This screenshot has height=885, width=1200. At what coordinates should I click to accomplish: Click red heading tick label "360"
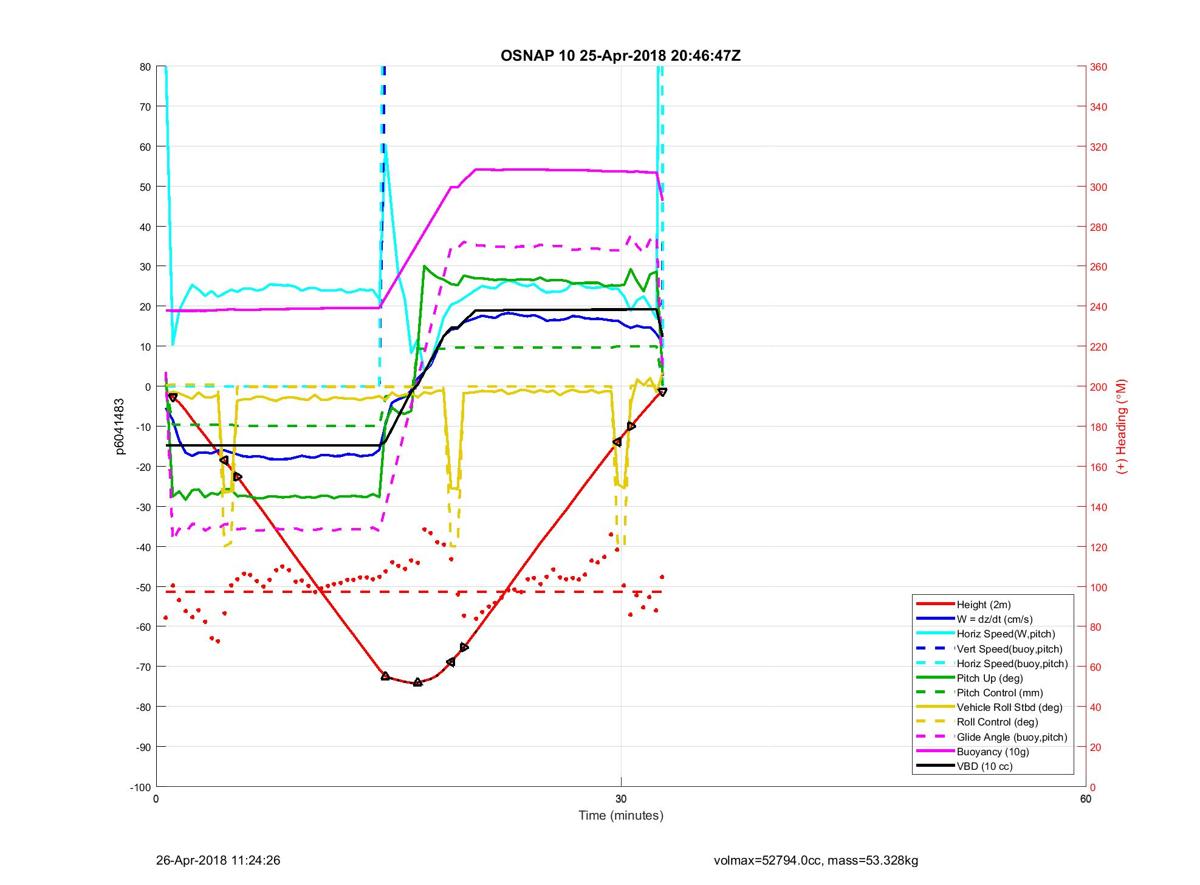click(1100, 67)
